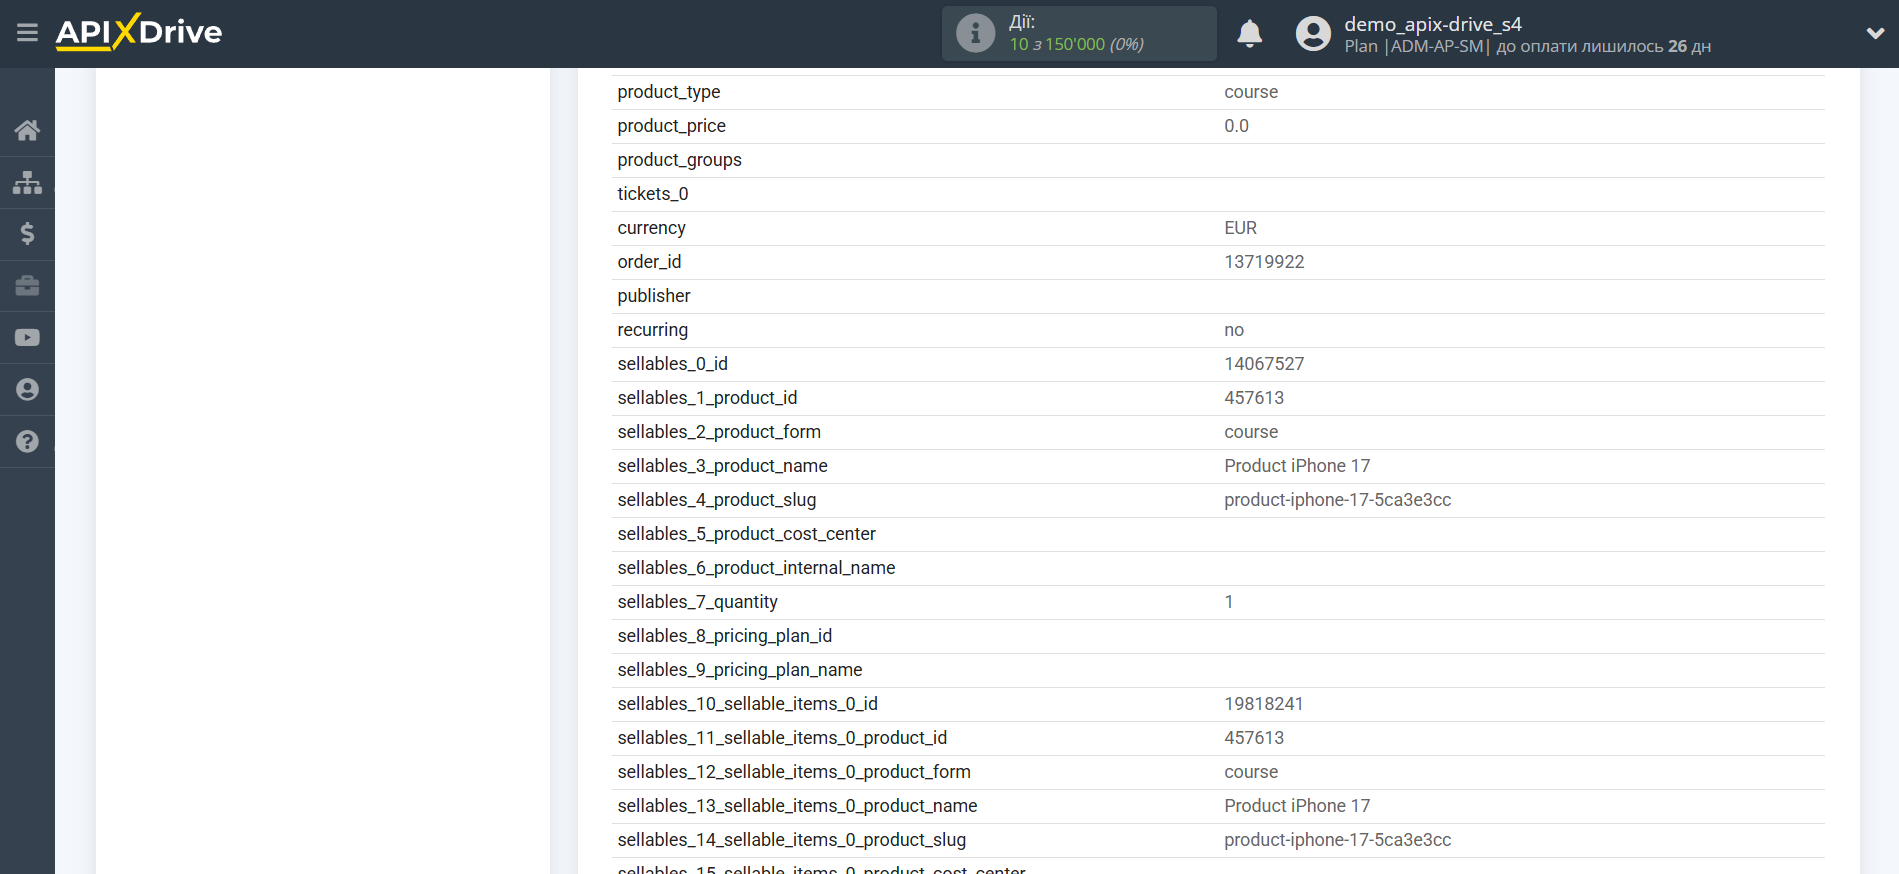
Task: Open help question mark icon
Action: 27,442
